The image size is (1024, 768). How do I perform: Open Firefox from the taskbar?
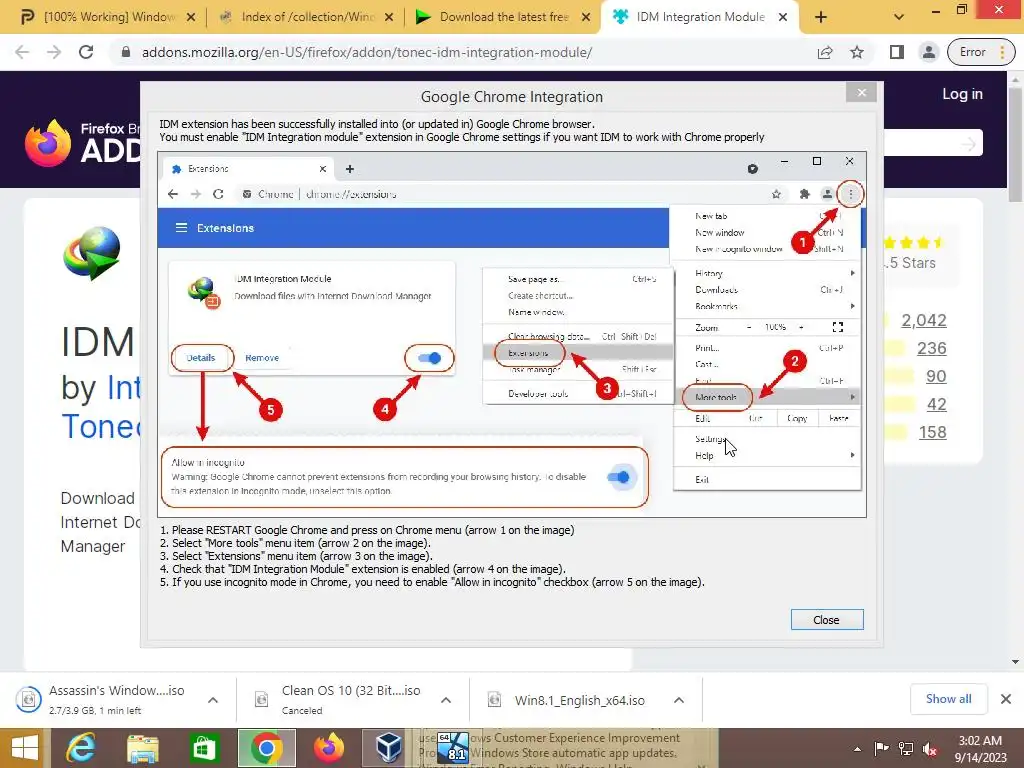[328, 748]
